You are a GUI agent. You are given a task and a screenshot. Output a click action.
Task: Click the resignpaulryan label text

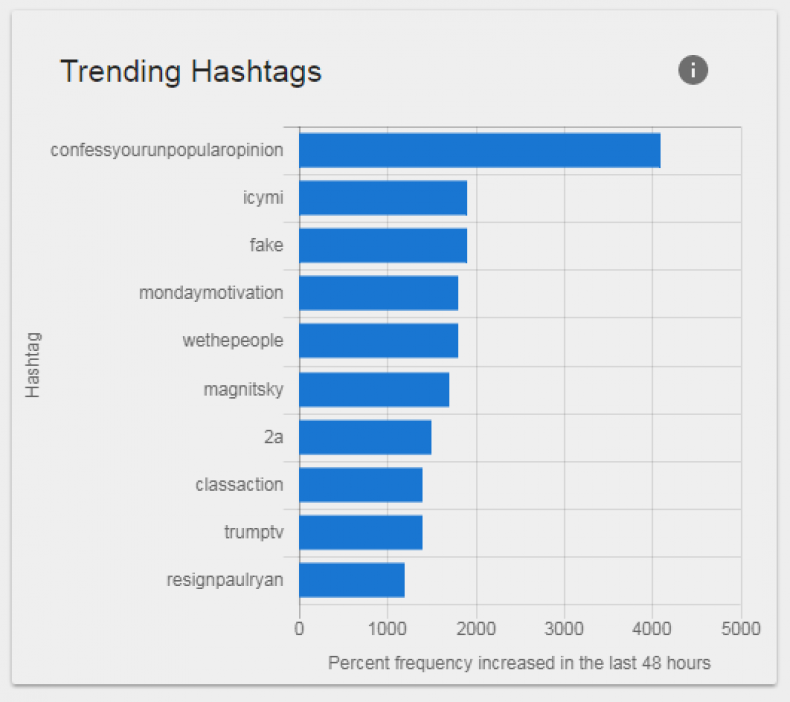225,580
